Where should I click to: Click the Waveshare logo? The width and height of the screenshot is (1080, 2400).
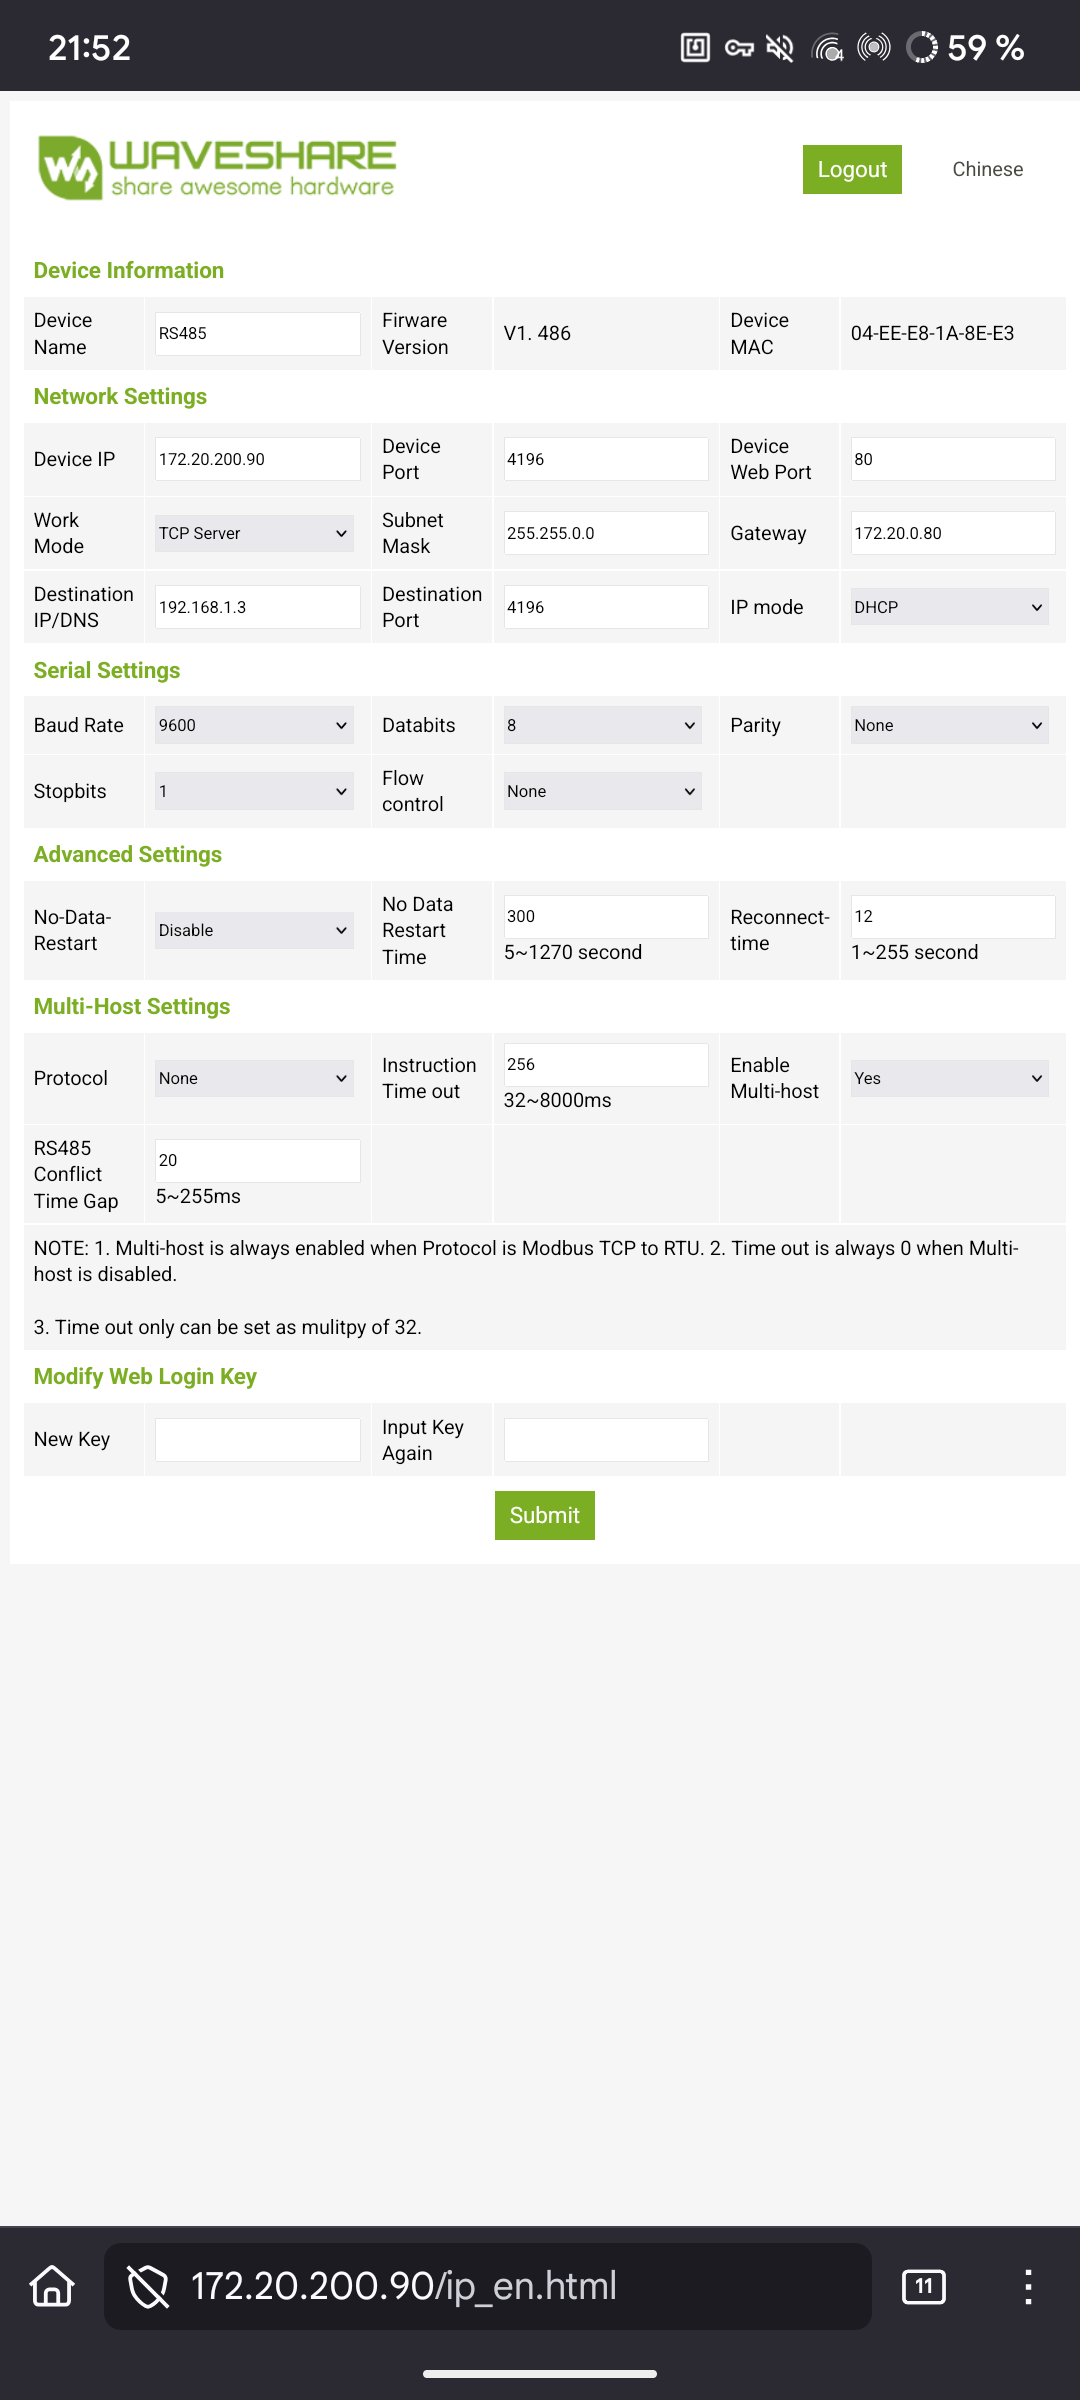point(217,167)
